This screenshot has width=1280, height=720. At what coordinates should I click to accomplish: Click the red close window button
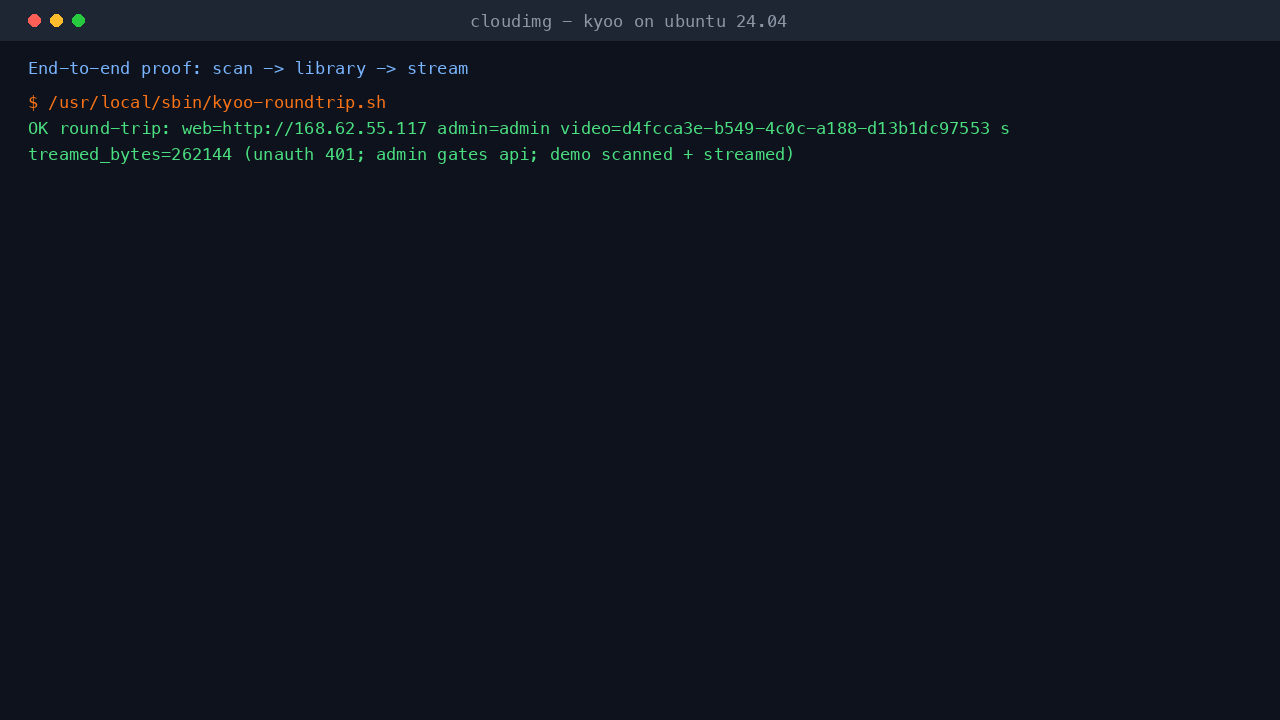pyautogui.click(x=35, y=20)
